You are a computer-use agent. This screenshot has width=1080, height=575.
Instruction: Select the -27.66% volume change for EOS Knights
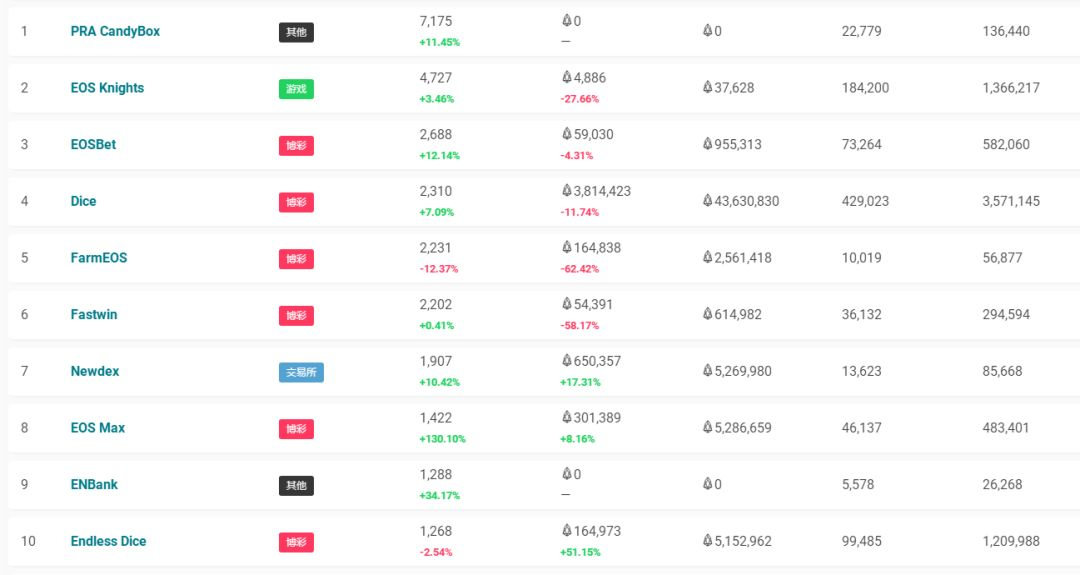point(580,98)
